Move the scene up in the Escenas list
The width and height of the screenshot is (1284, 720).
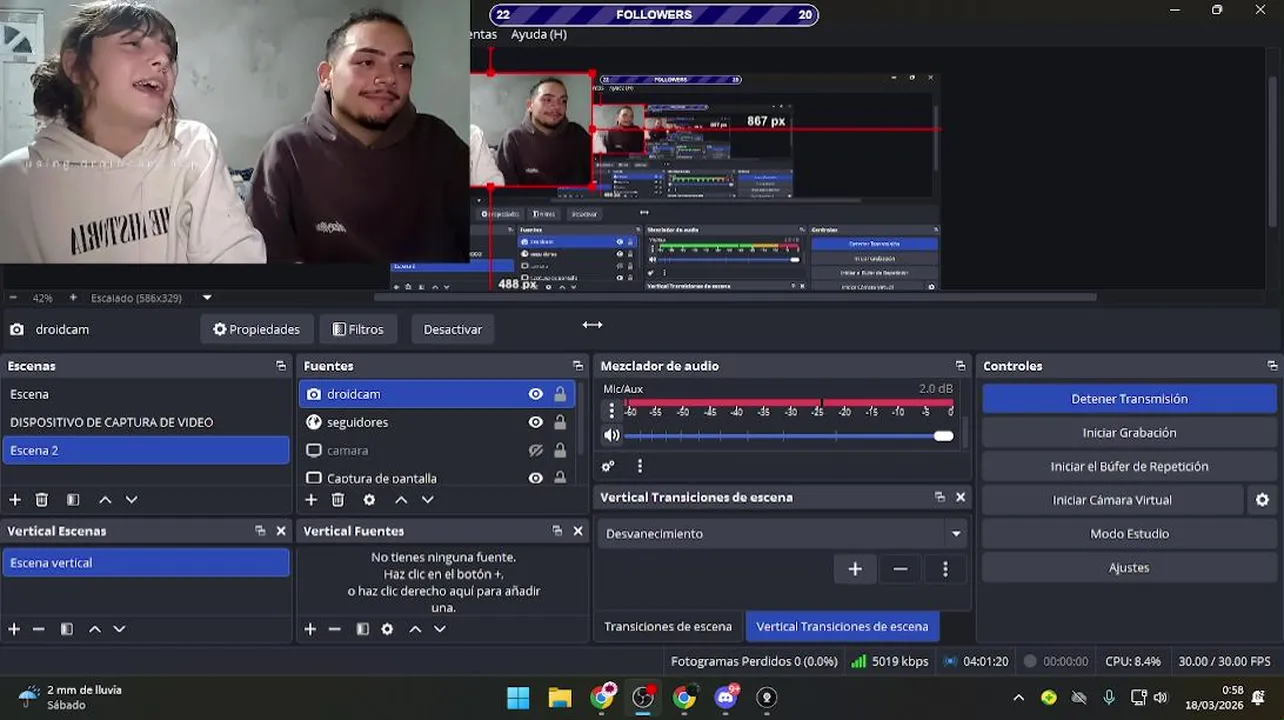(105, 500)
